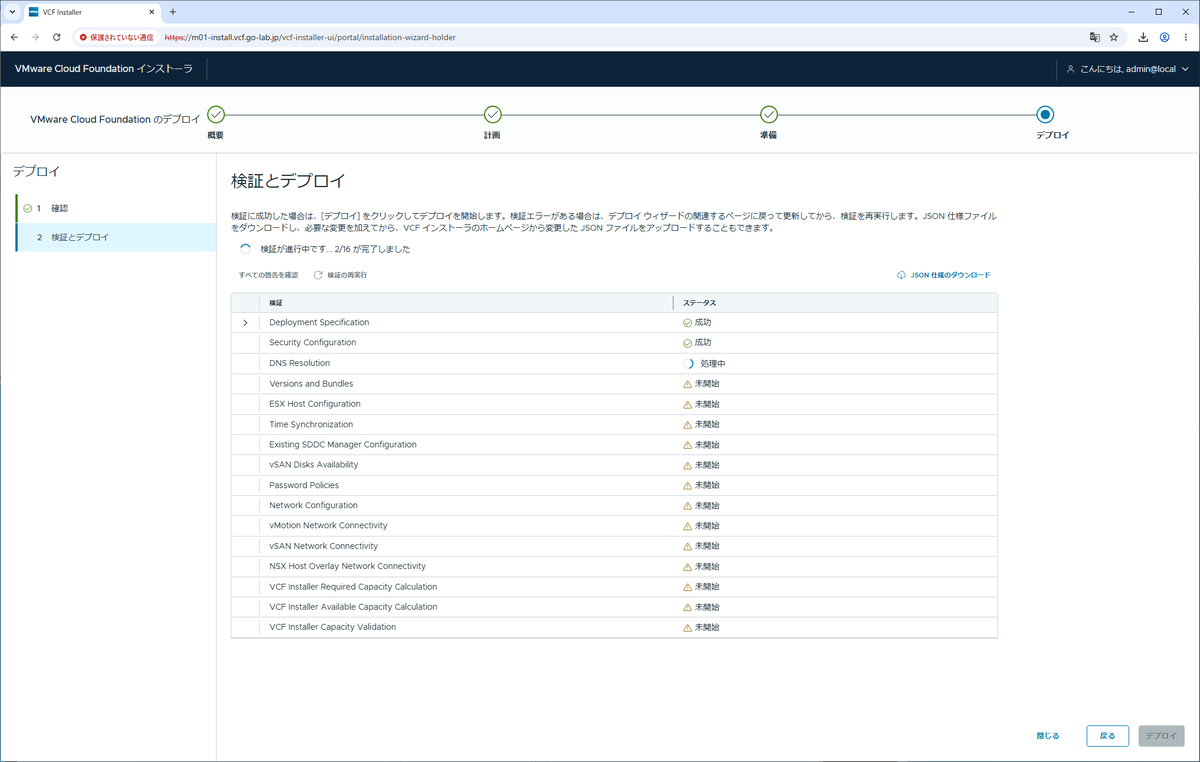
Task: Open the Chrome three-dot menu
Action: (1186, 37)
